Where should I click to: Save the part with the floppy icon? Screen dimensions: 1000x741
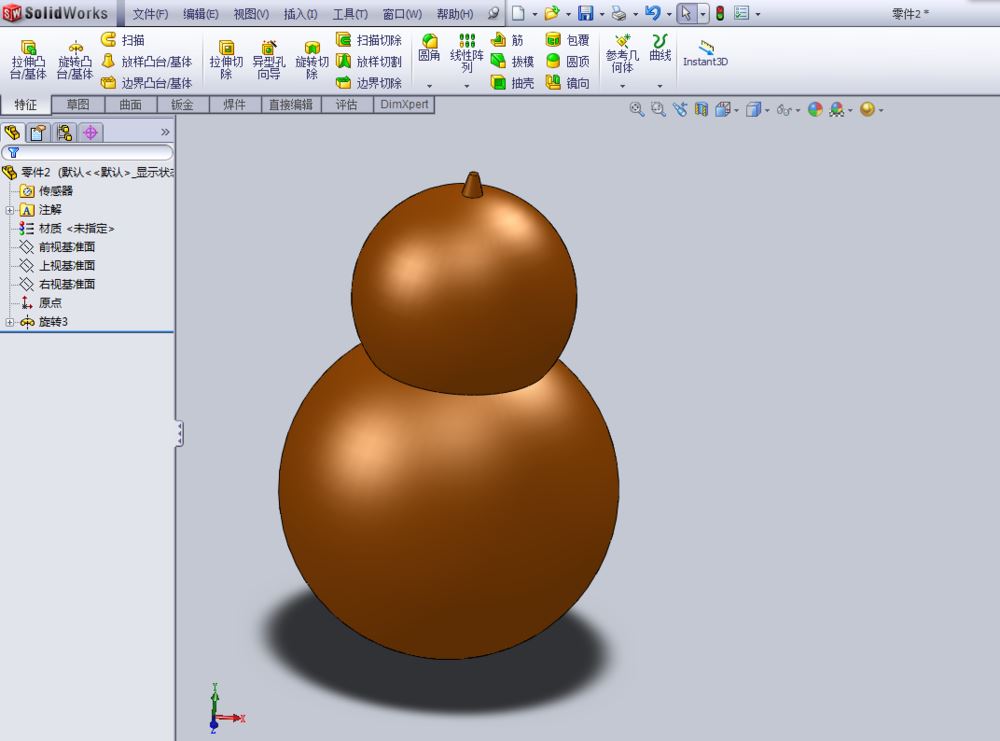pyautogui.click(x=585, y=13)
